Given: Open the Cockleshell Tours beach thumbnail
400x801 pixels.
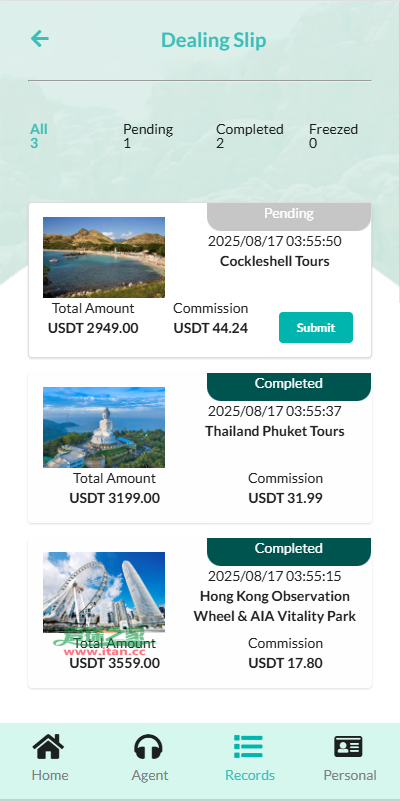Looking at the screenshot, I should (x=104, y=257).
